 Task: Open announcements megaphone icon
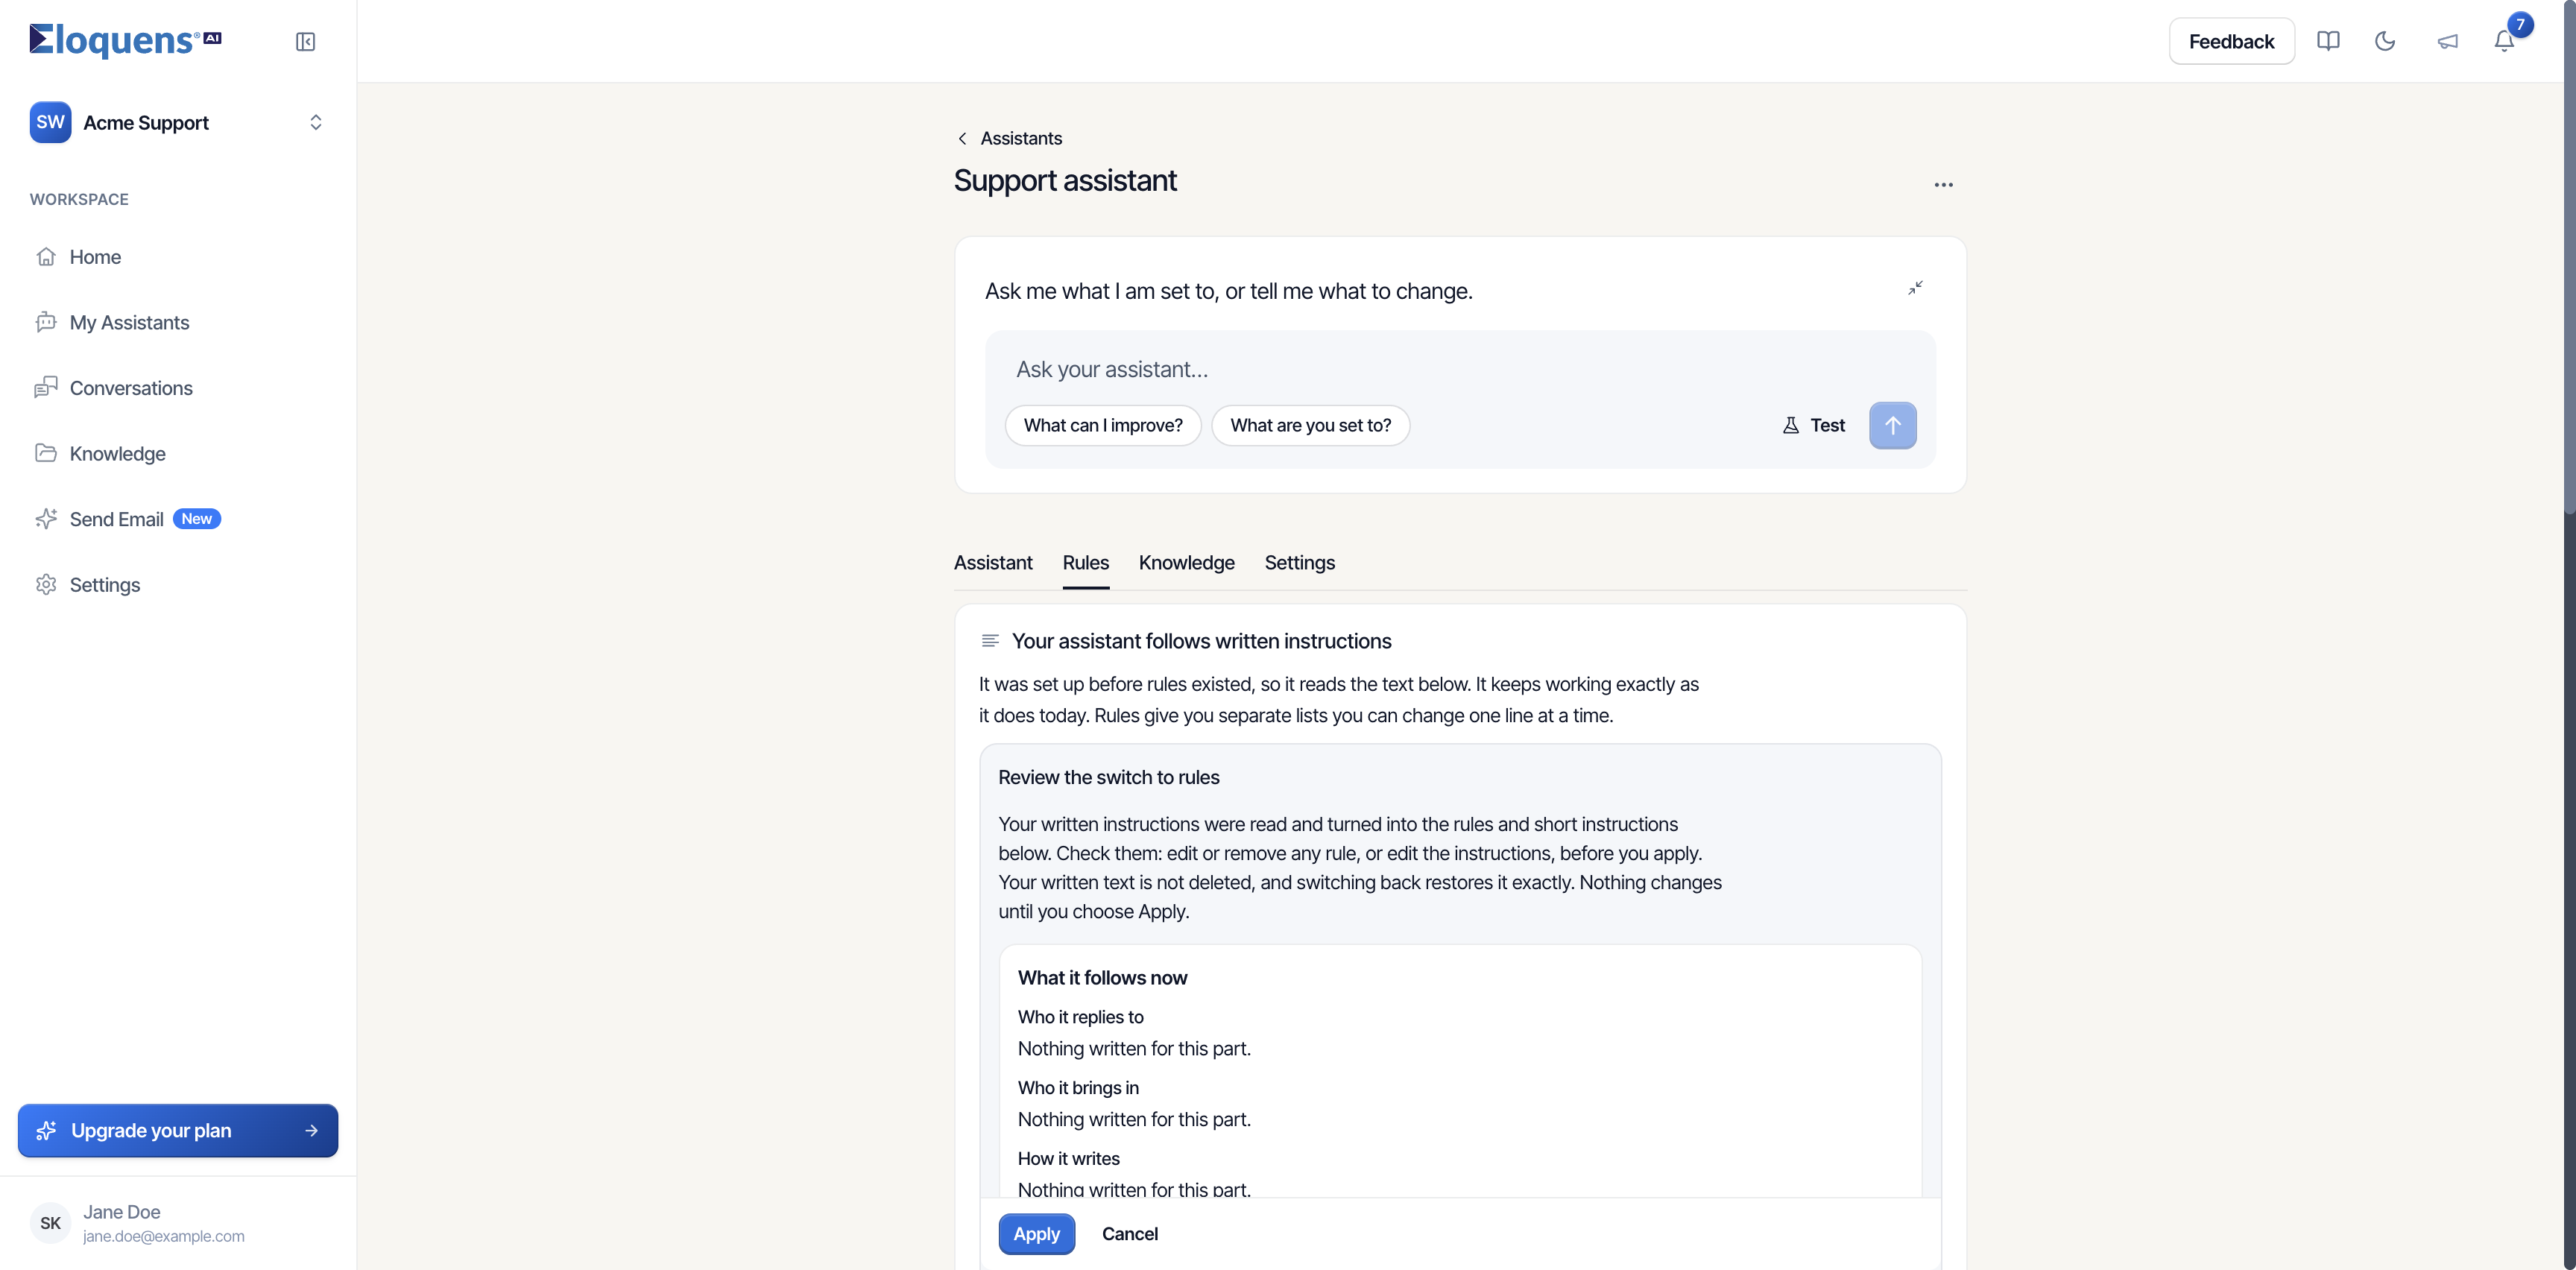2447,41
